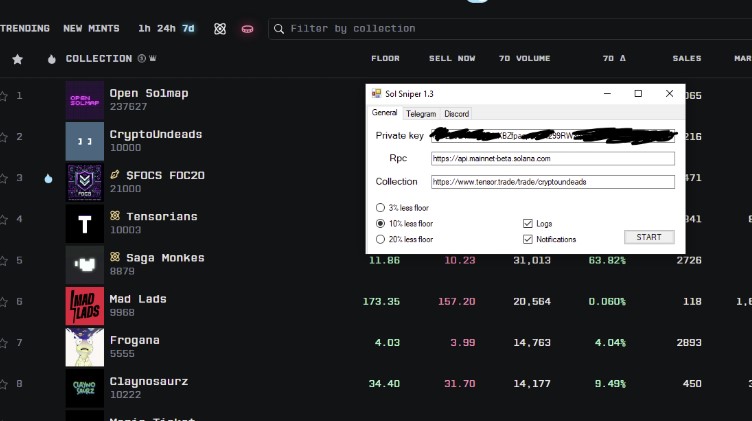
Task: Sort by the FLOOR column
Action: point(385,58)
